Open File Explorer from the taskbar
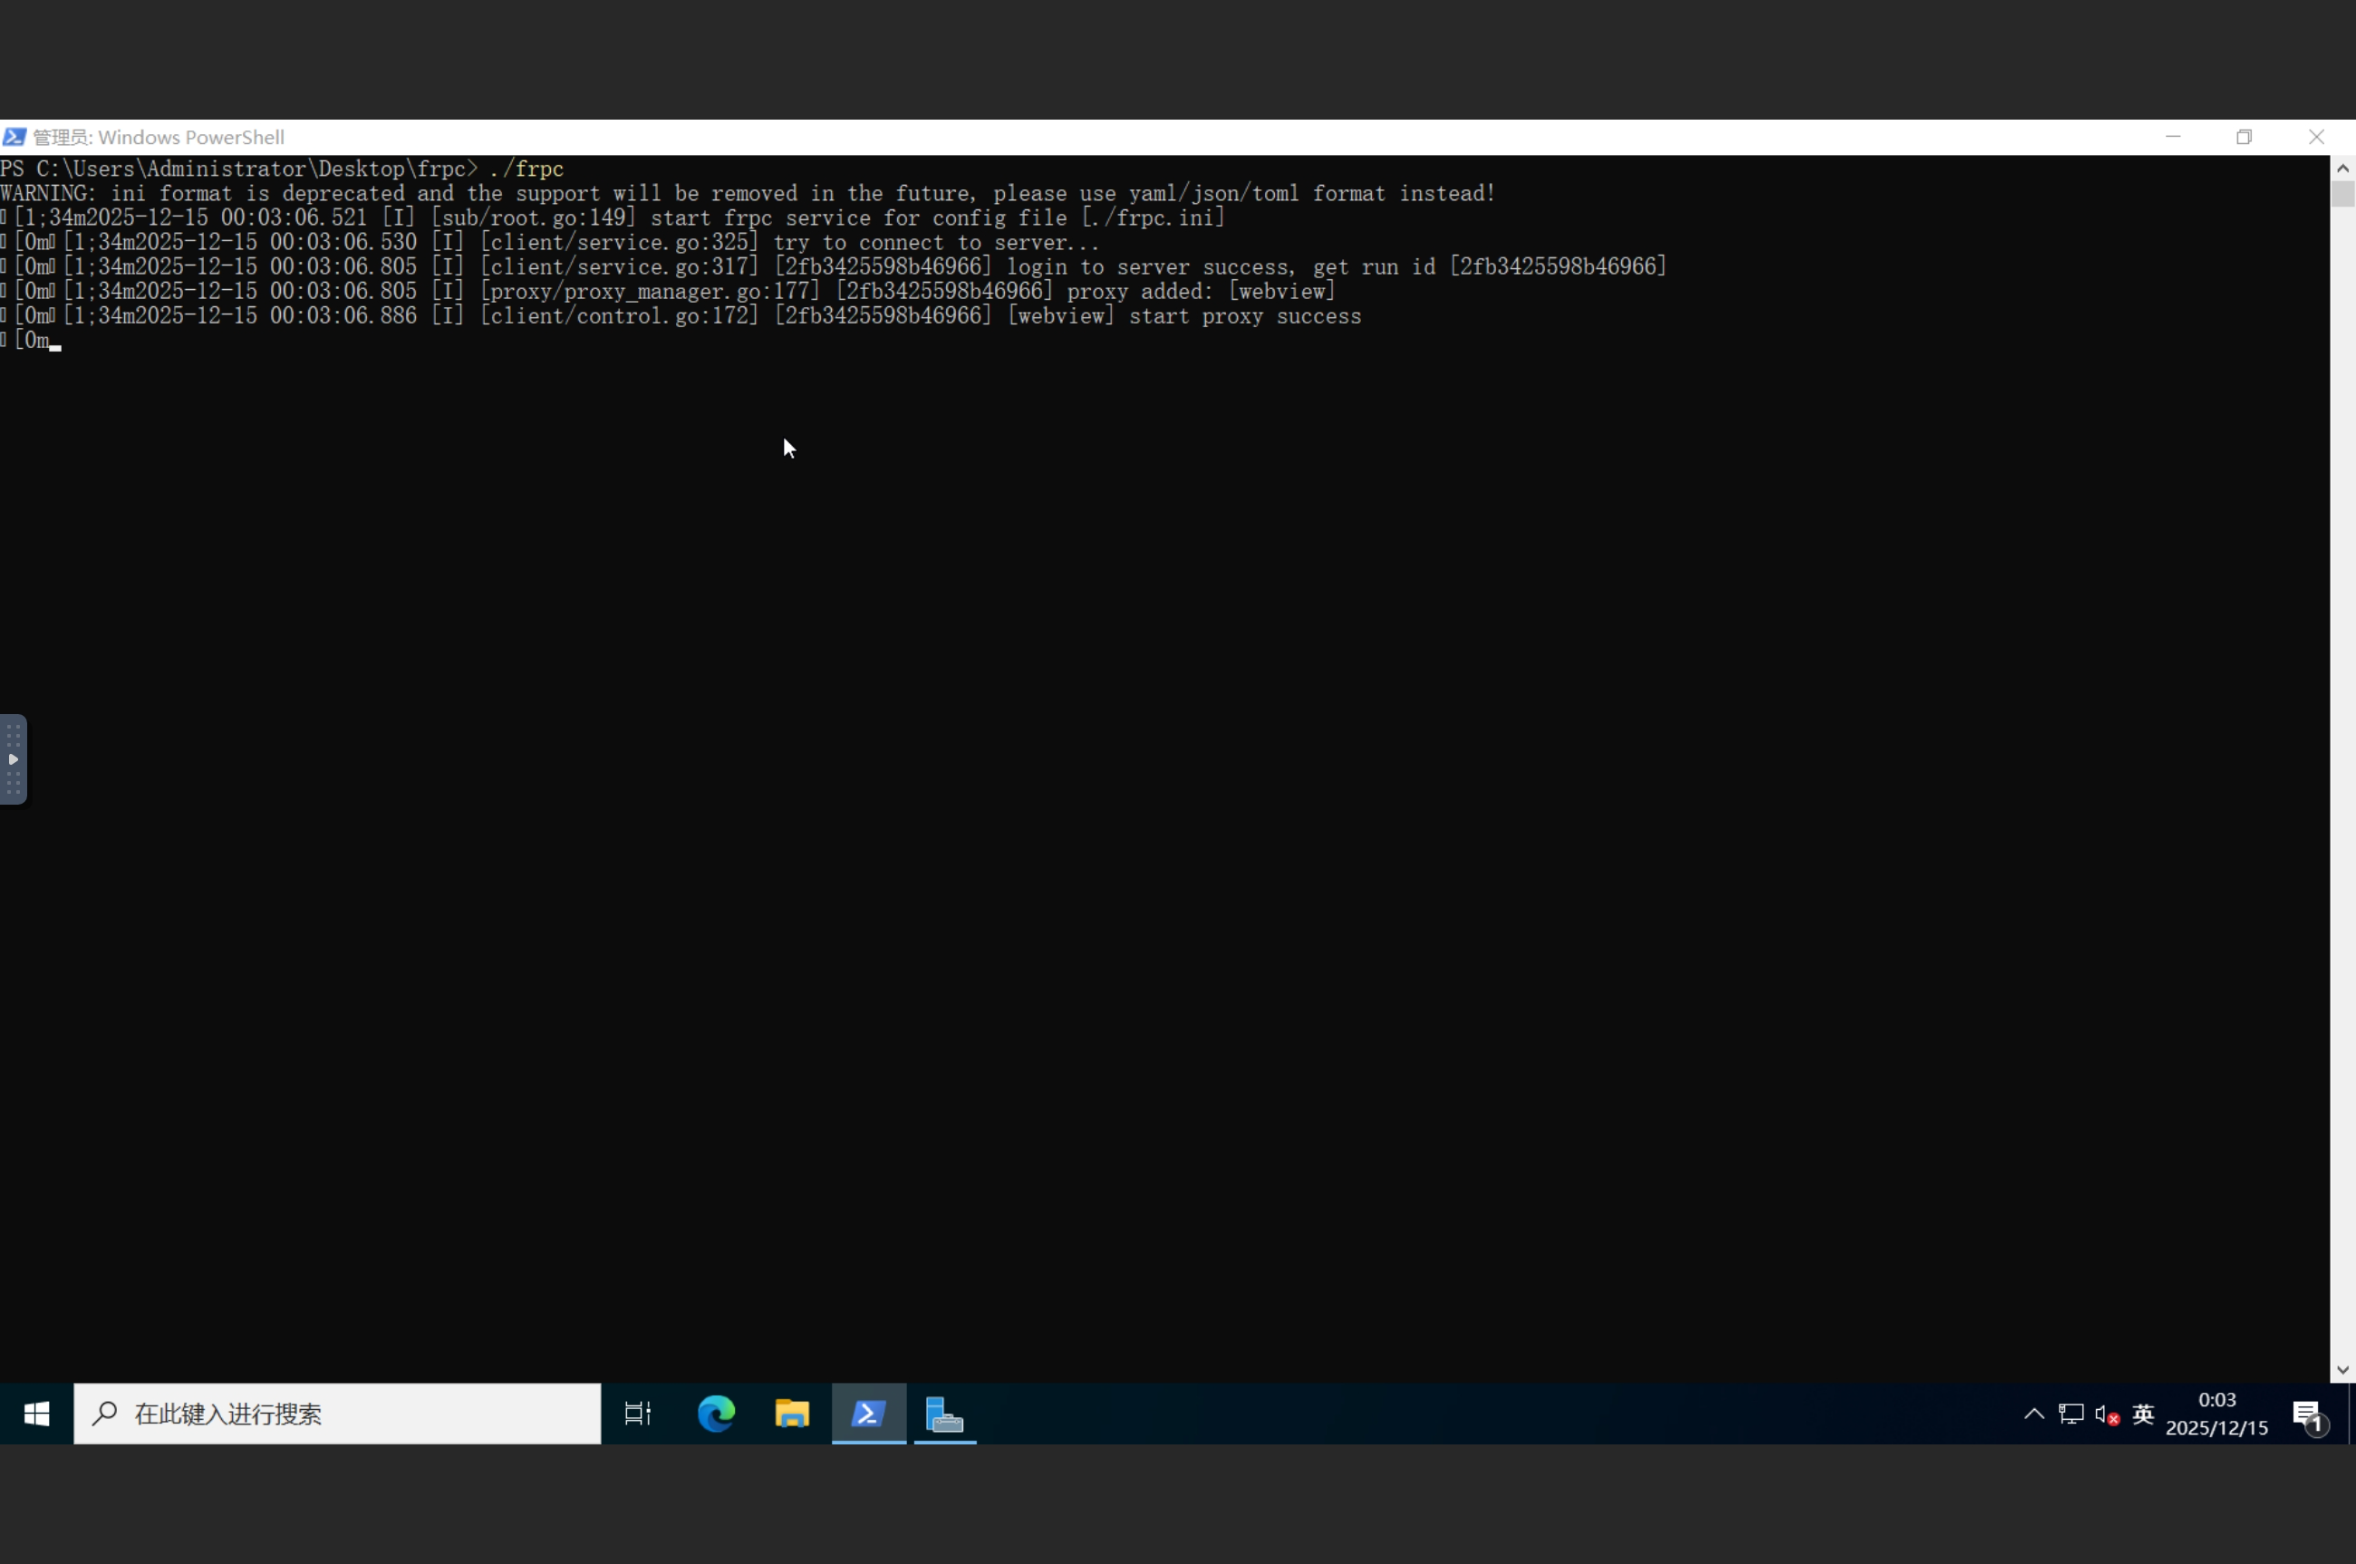Viewport: 2356px width, 1564px height. 792,1413
